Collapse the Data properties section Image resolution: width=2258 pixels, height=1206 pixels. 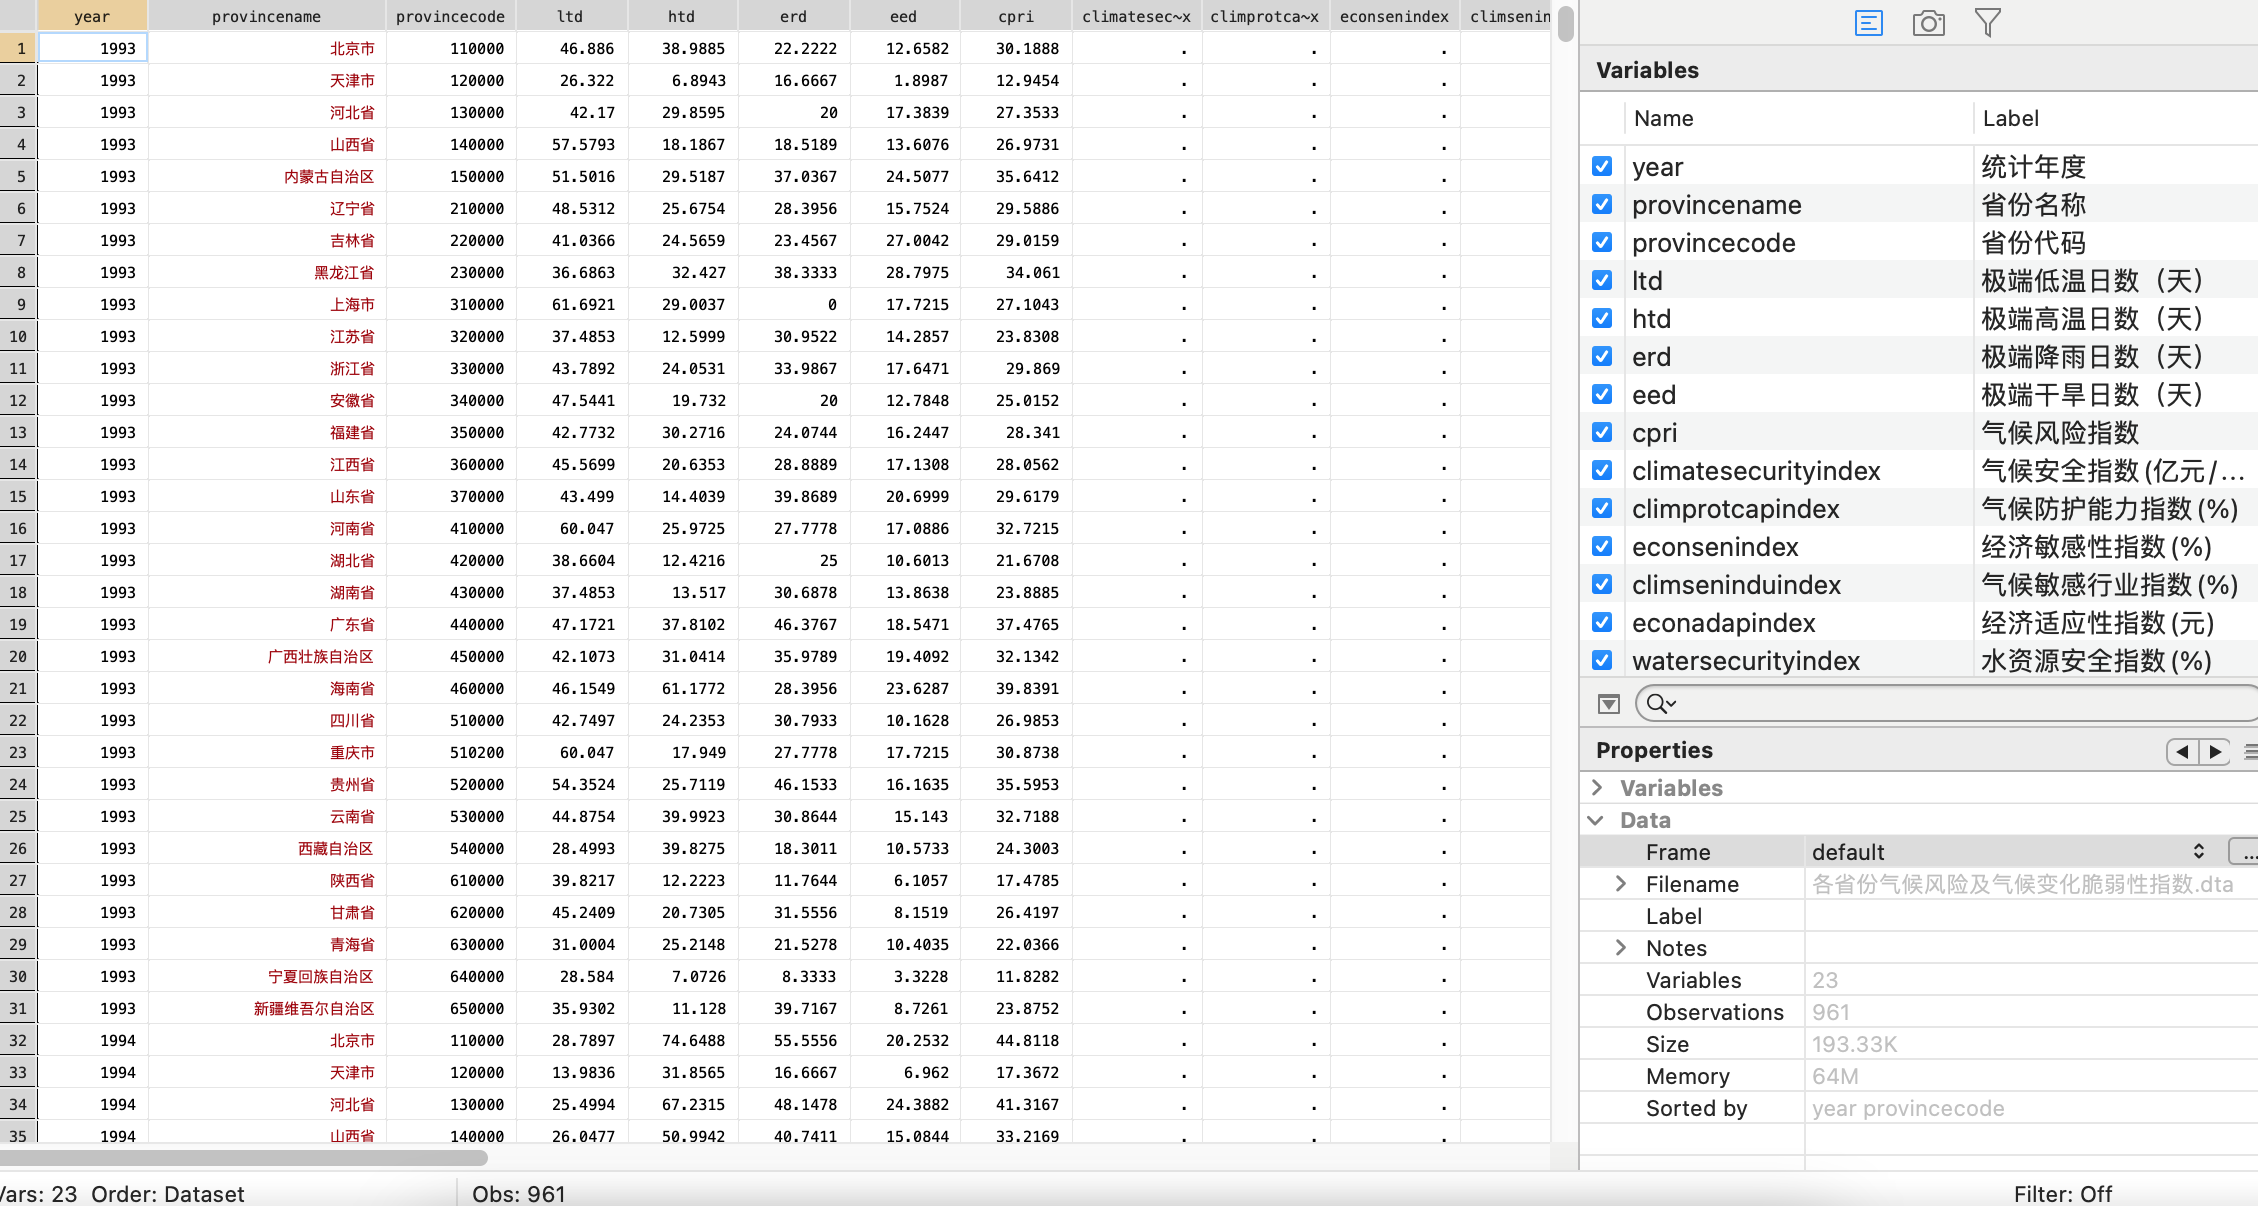1597,820
